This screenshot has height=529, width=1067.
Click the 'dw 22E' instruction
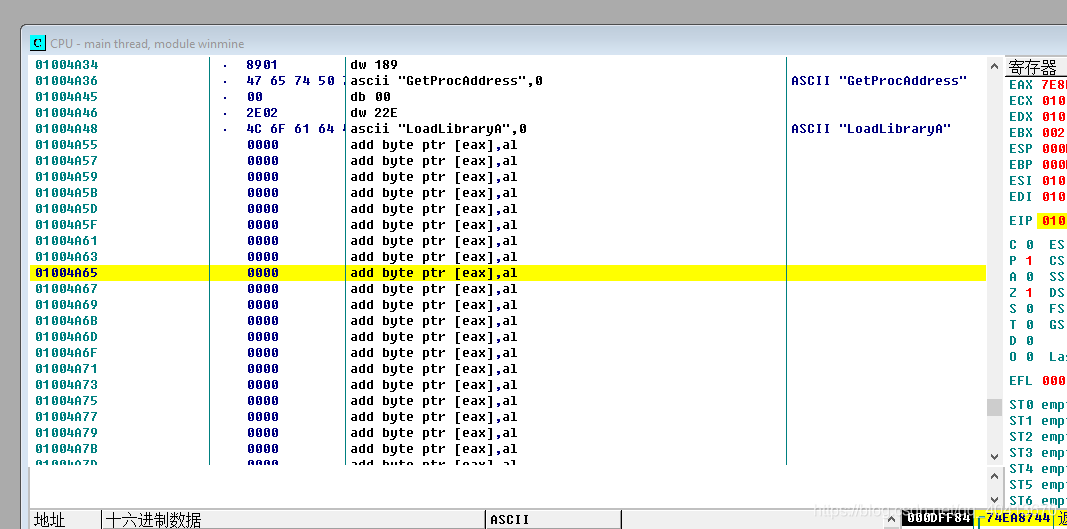point(374,113)
